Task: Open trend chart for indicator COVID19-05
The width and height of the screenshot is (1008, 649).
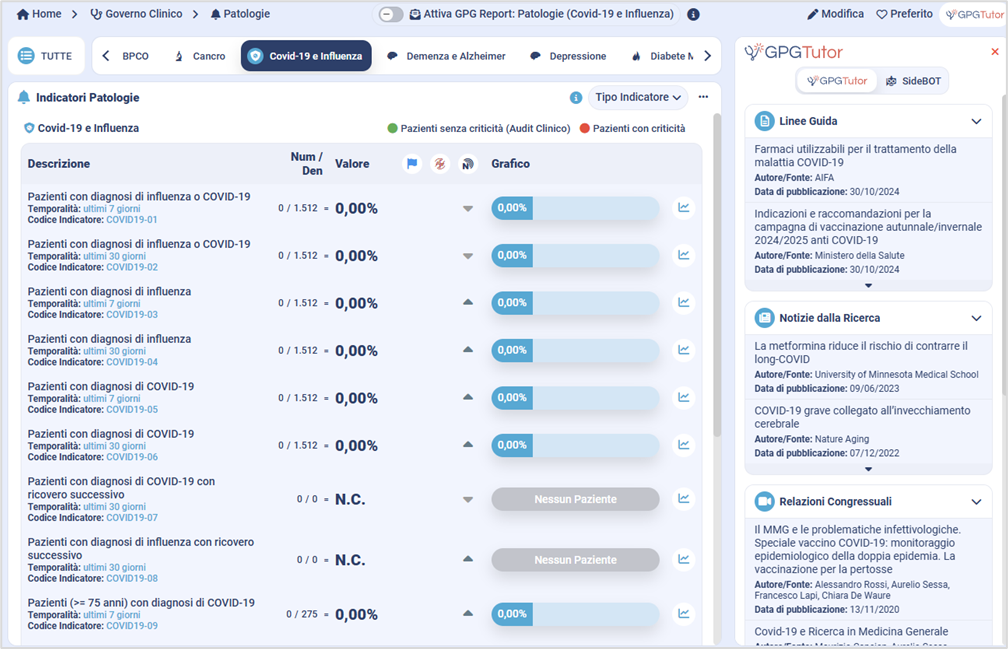Action: click(684, 398)
